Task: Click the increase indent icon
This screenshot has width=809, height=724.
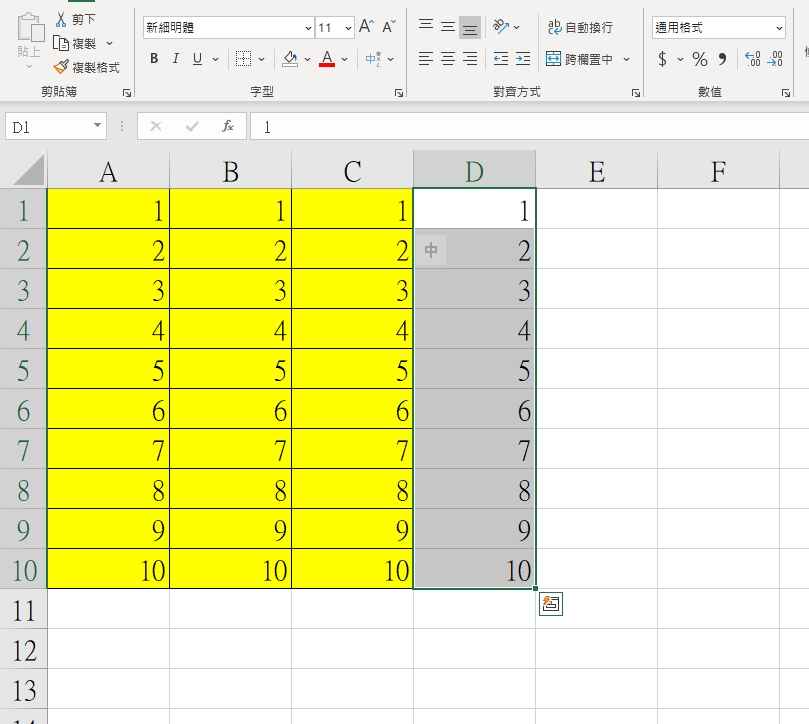Action: point(523,59)
